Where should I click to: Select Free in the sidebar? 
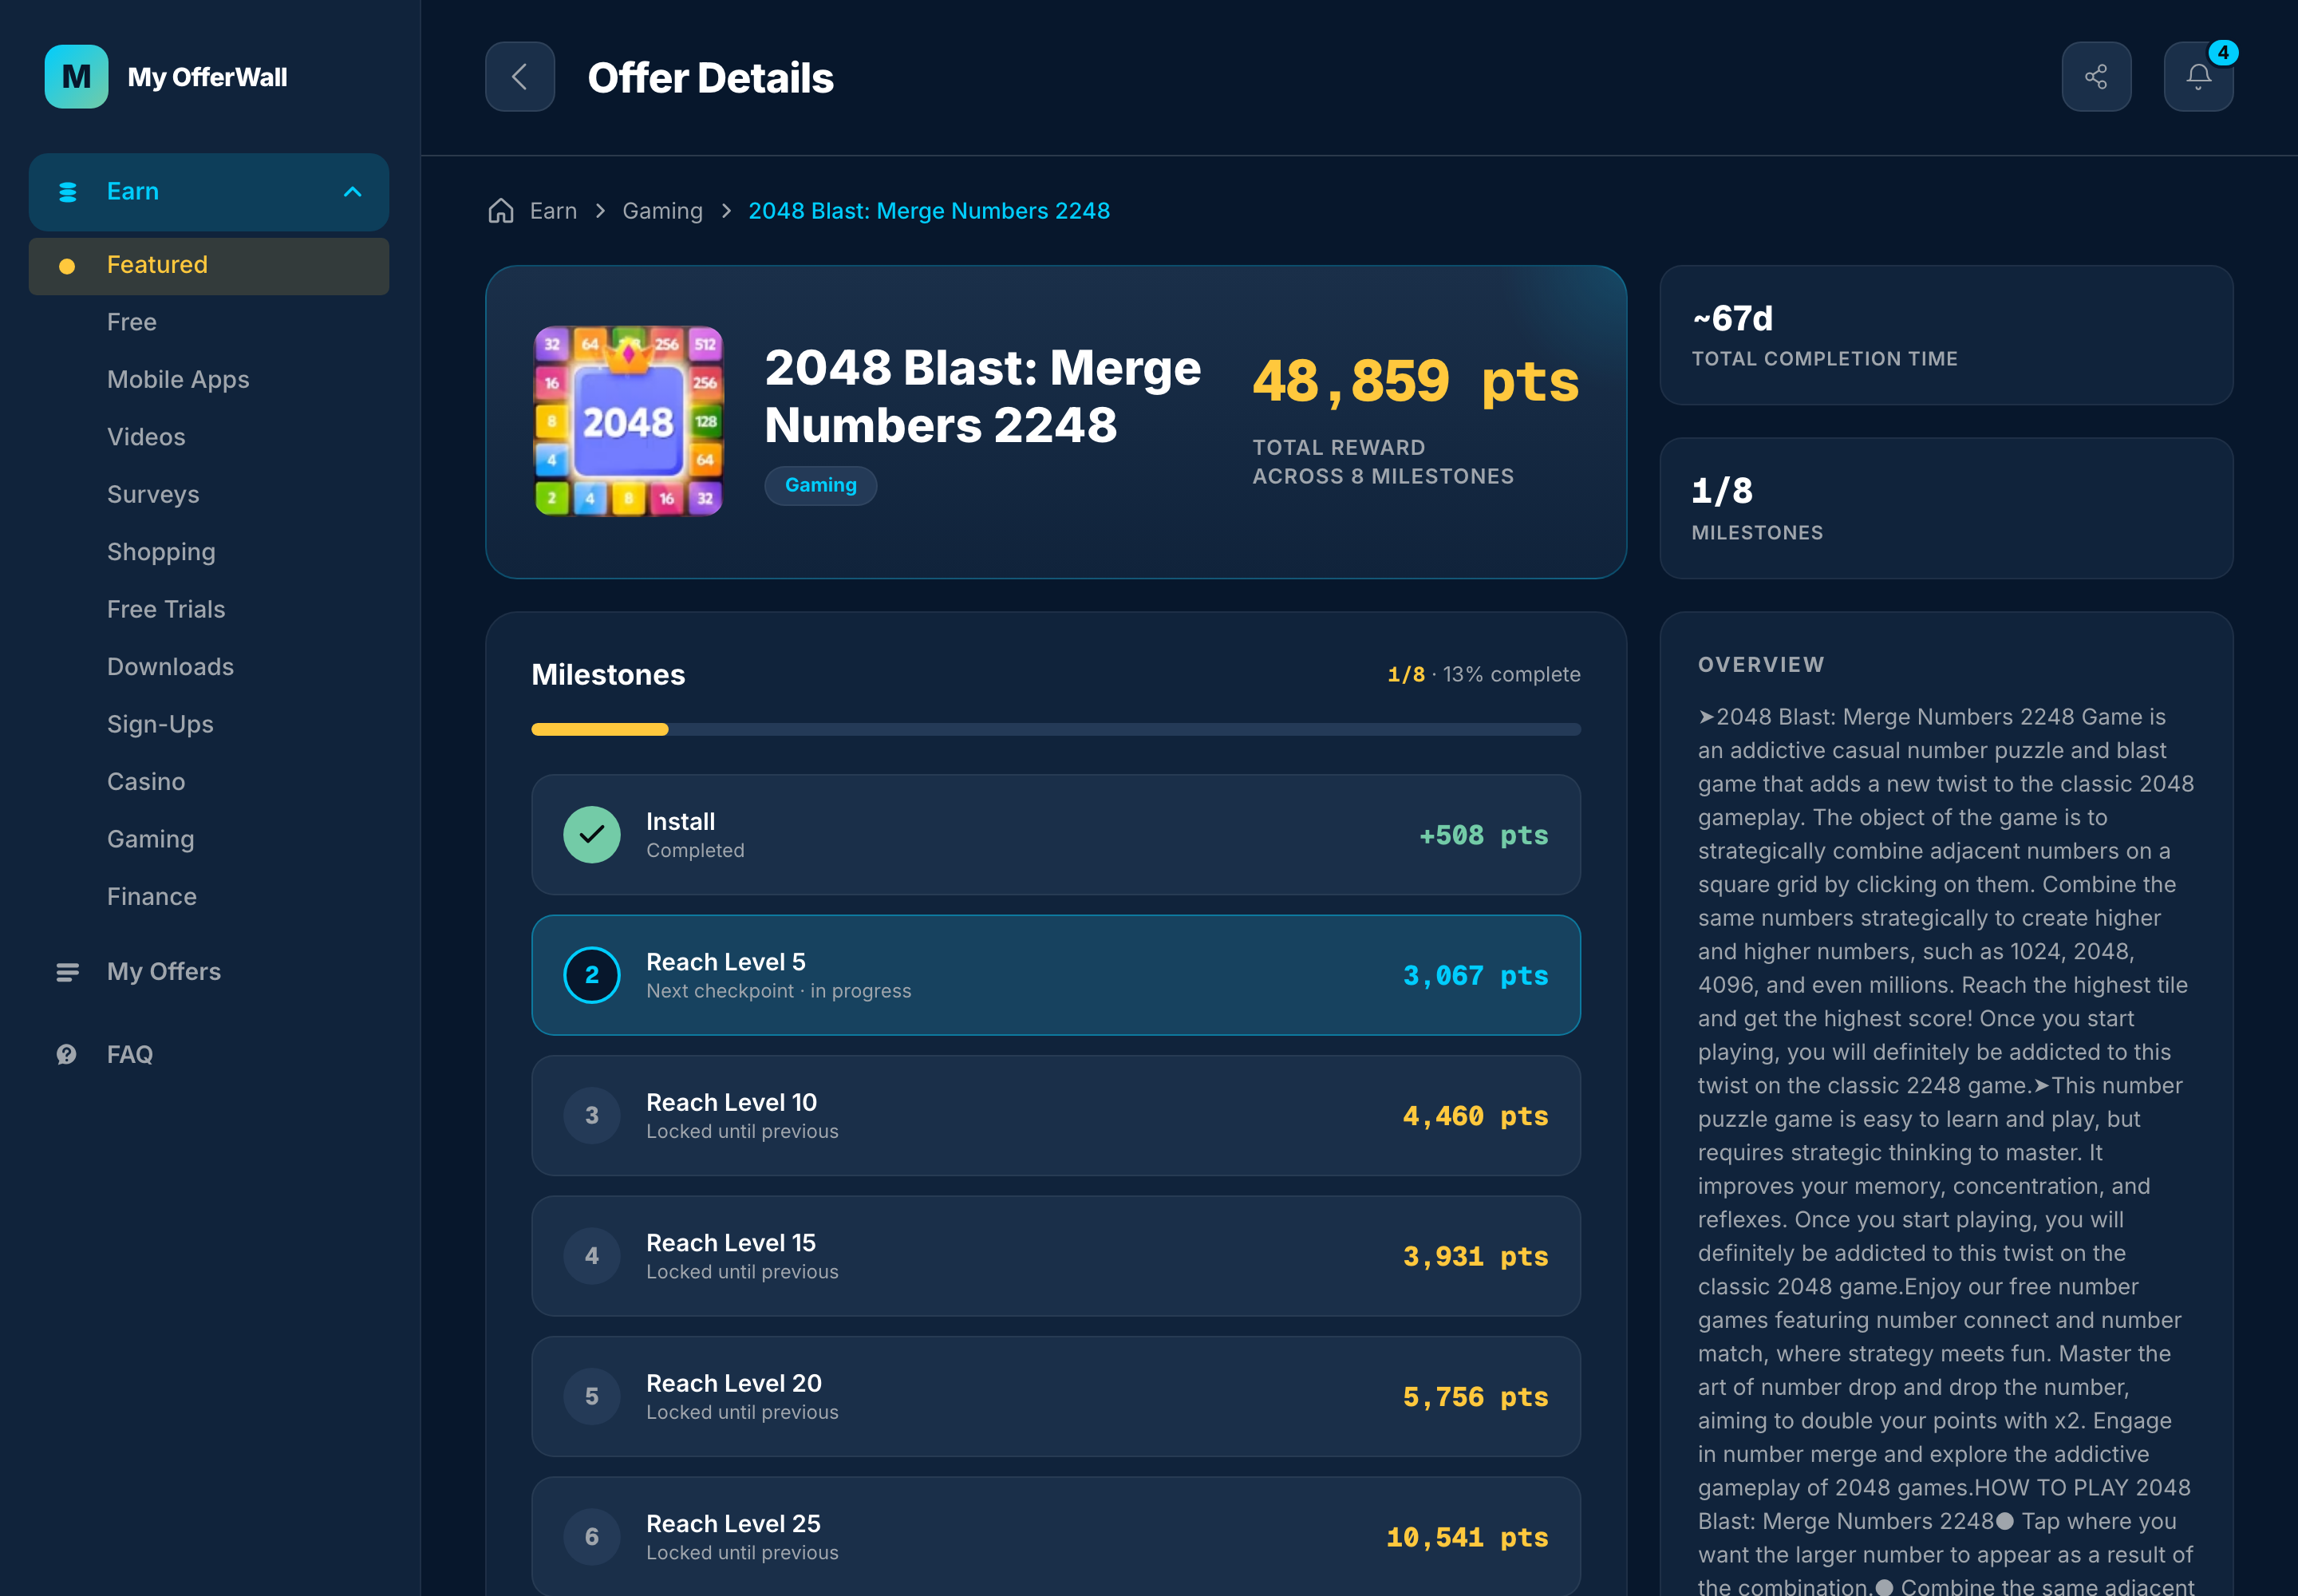pyautogui.click(x=132, y=322)
